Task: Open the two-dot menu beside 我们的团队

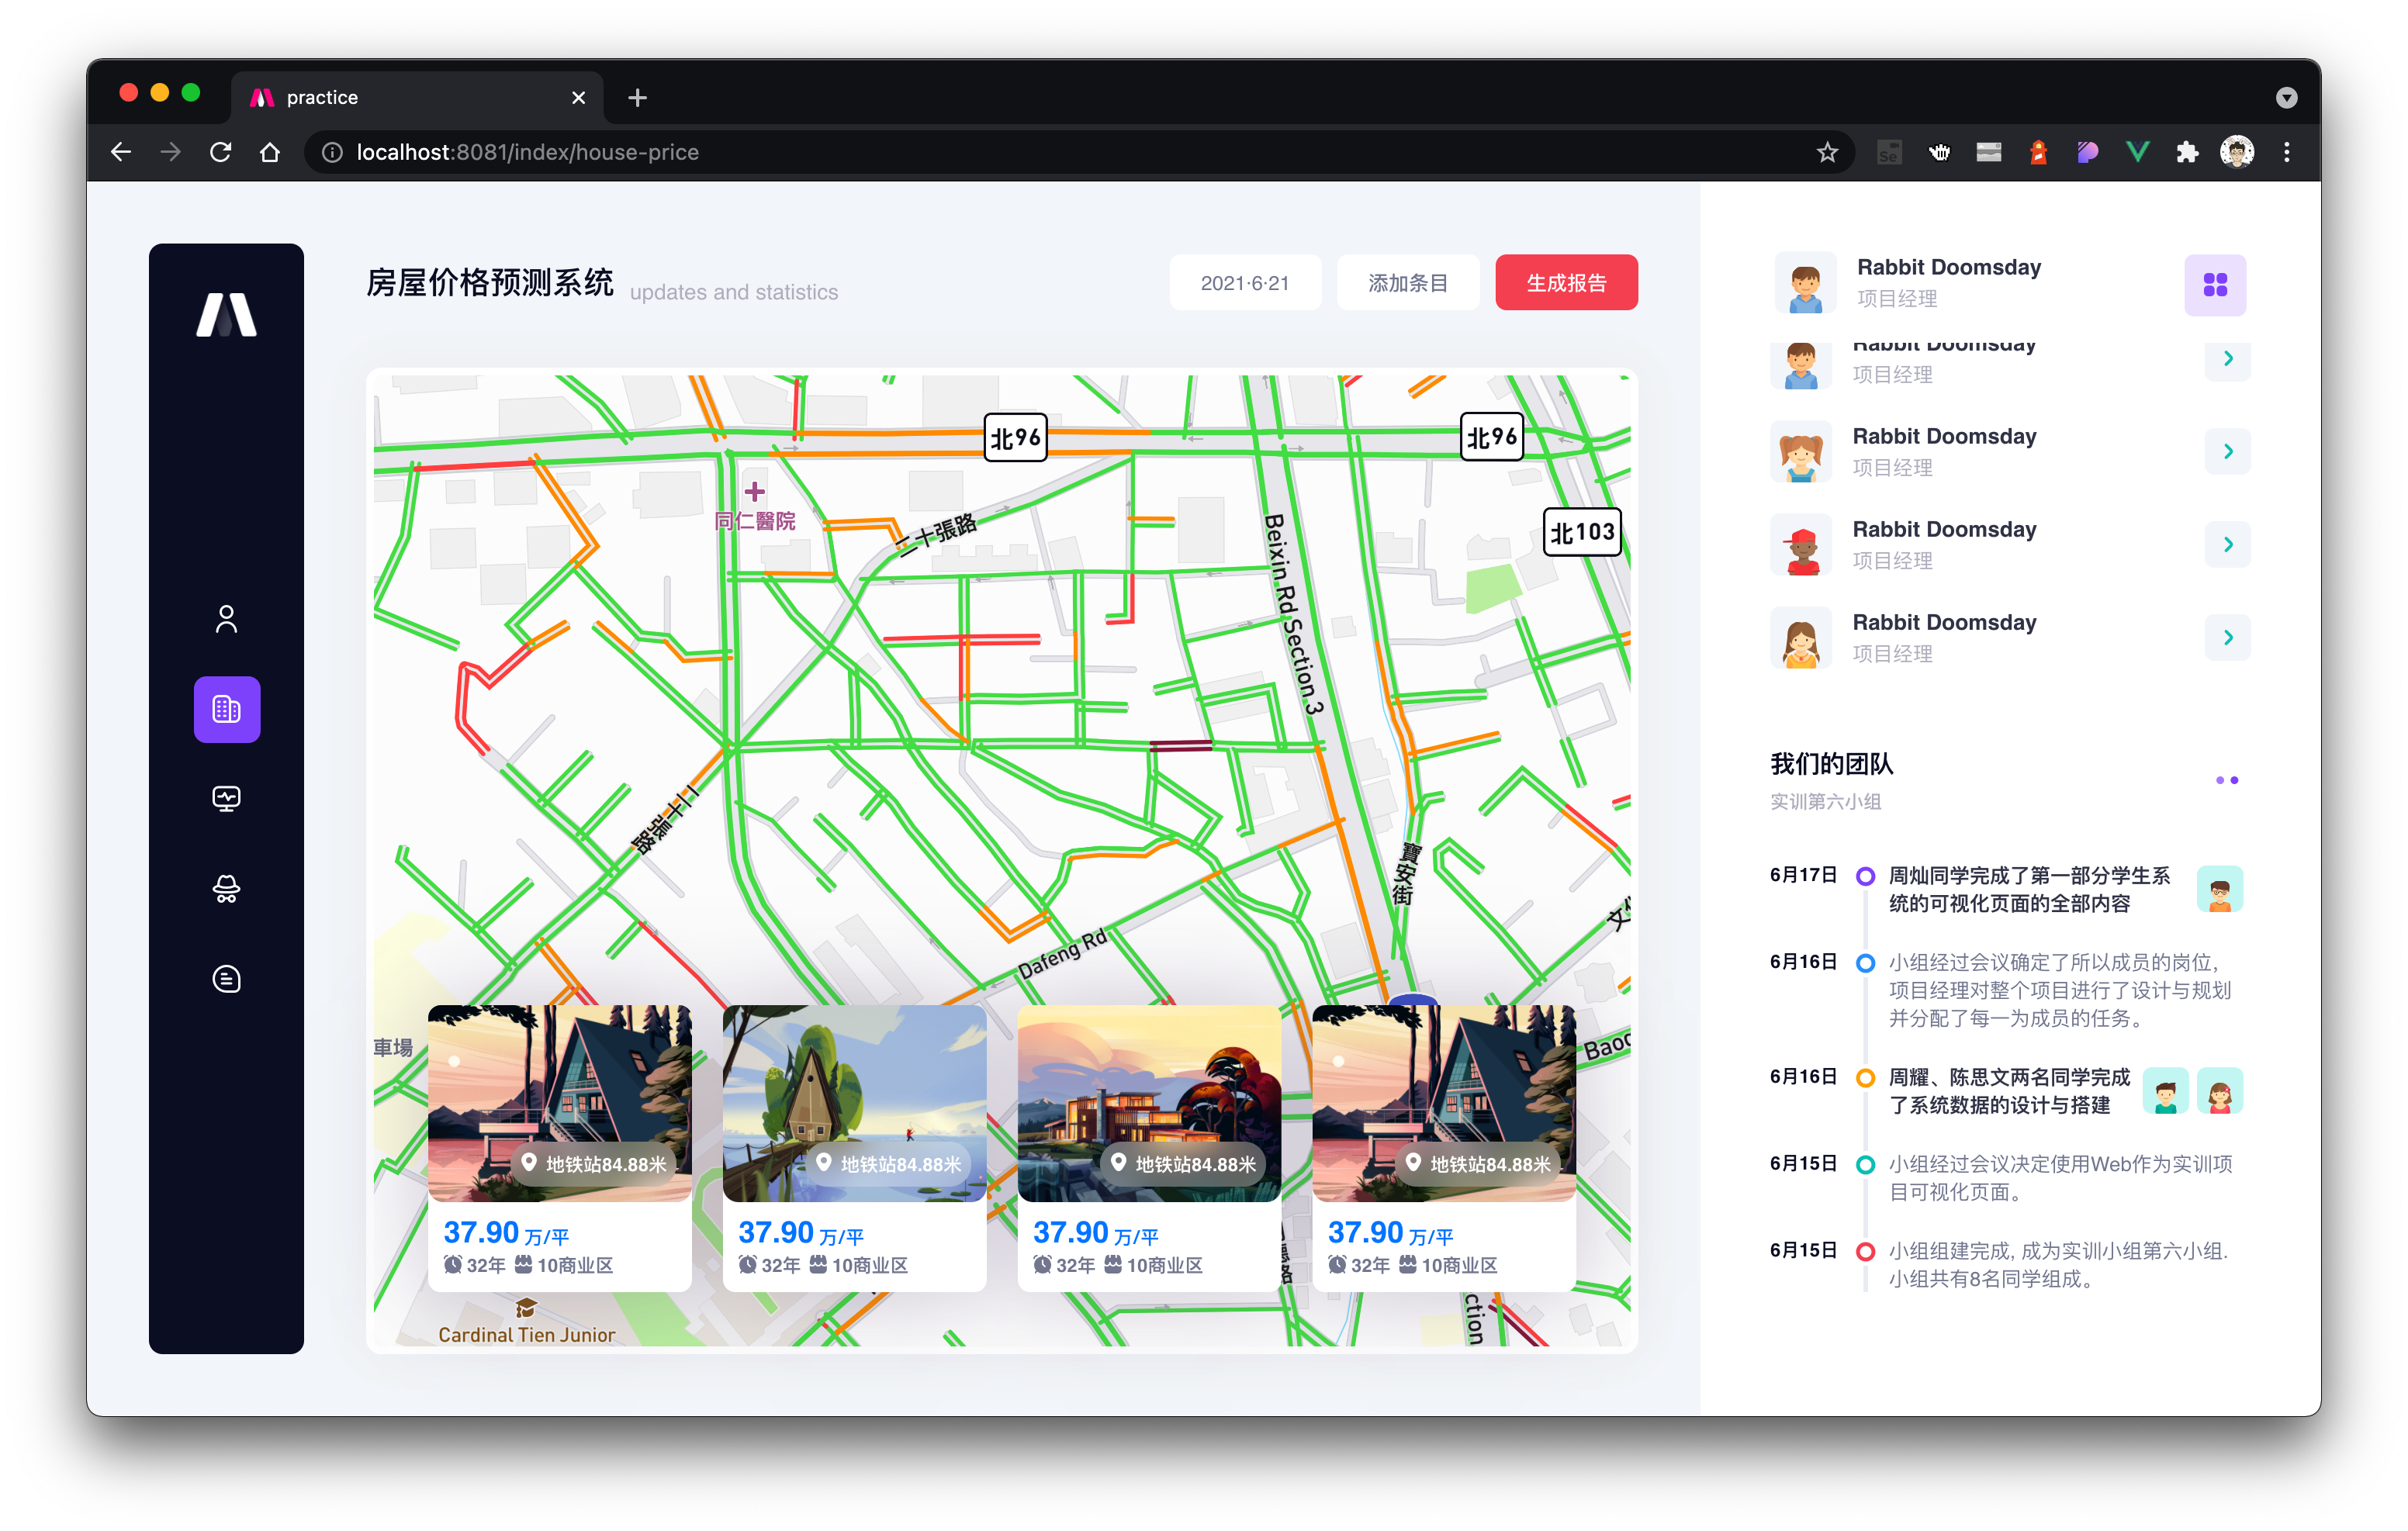Action: click(2226, 779)
